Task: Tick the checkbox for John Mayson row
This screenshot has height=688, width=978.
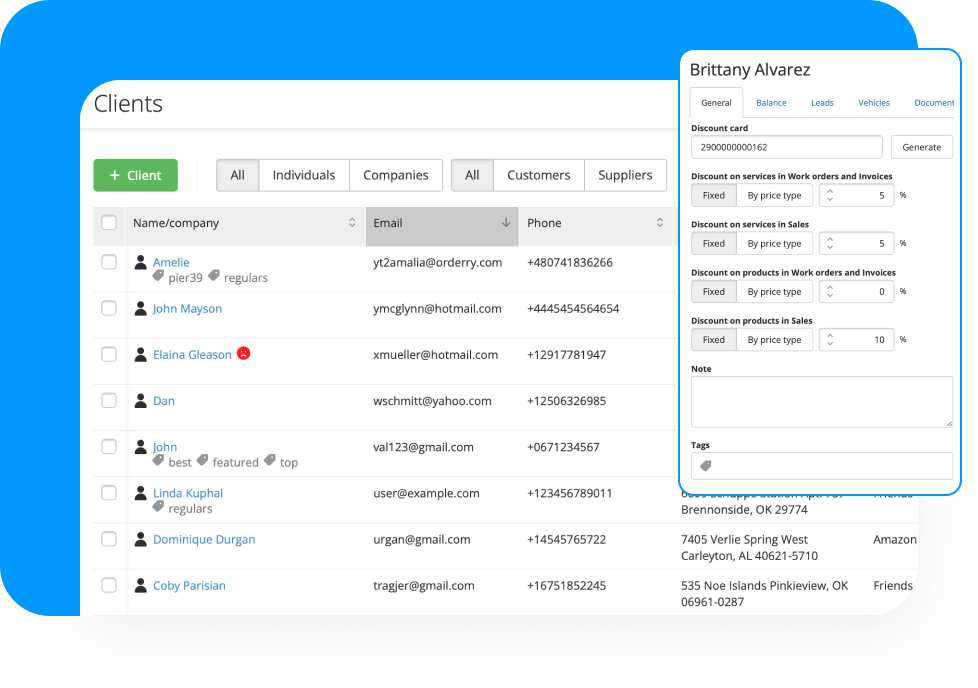Action: [109, 308]
